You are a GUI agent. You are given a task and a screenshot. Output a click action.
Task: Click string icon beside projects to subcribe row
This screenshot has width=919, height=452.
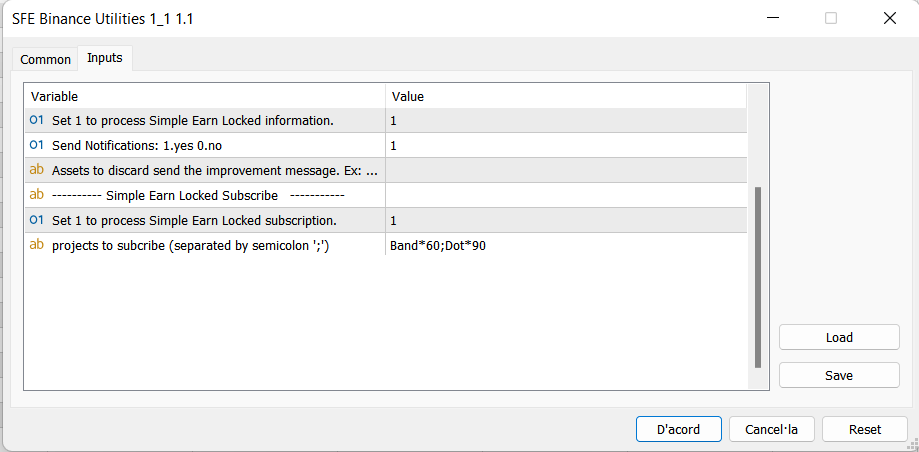click(x=36, y=245)
